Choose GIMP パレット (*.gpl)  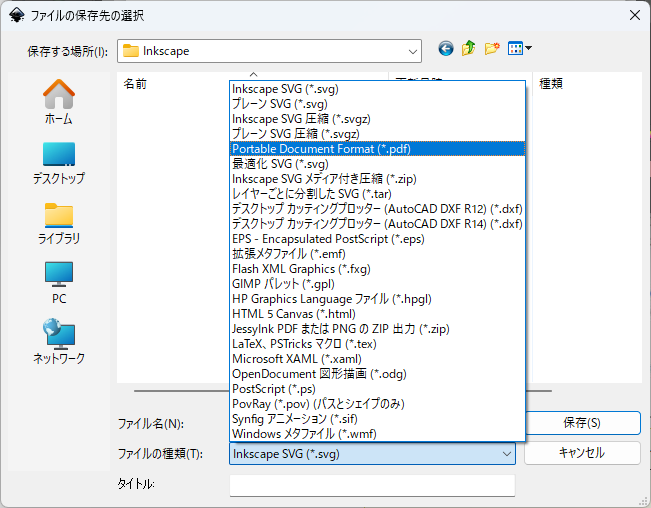pyautogui.click(x=377, y=284)
